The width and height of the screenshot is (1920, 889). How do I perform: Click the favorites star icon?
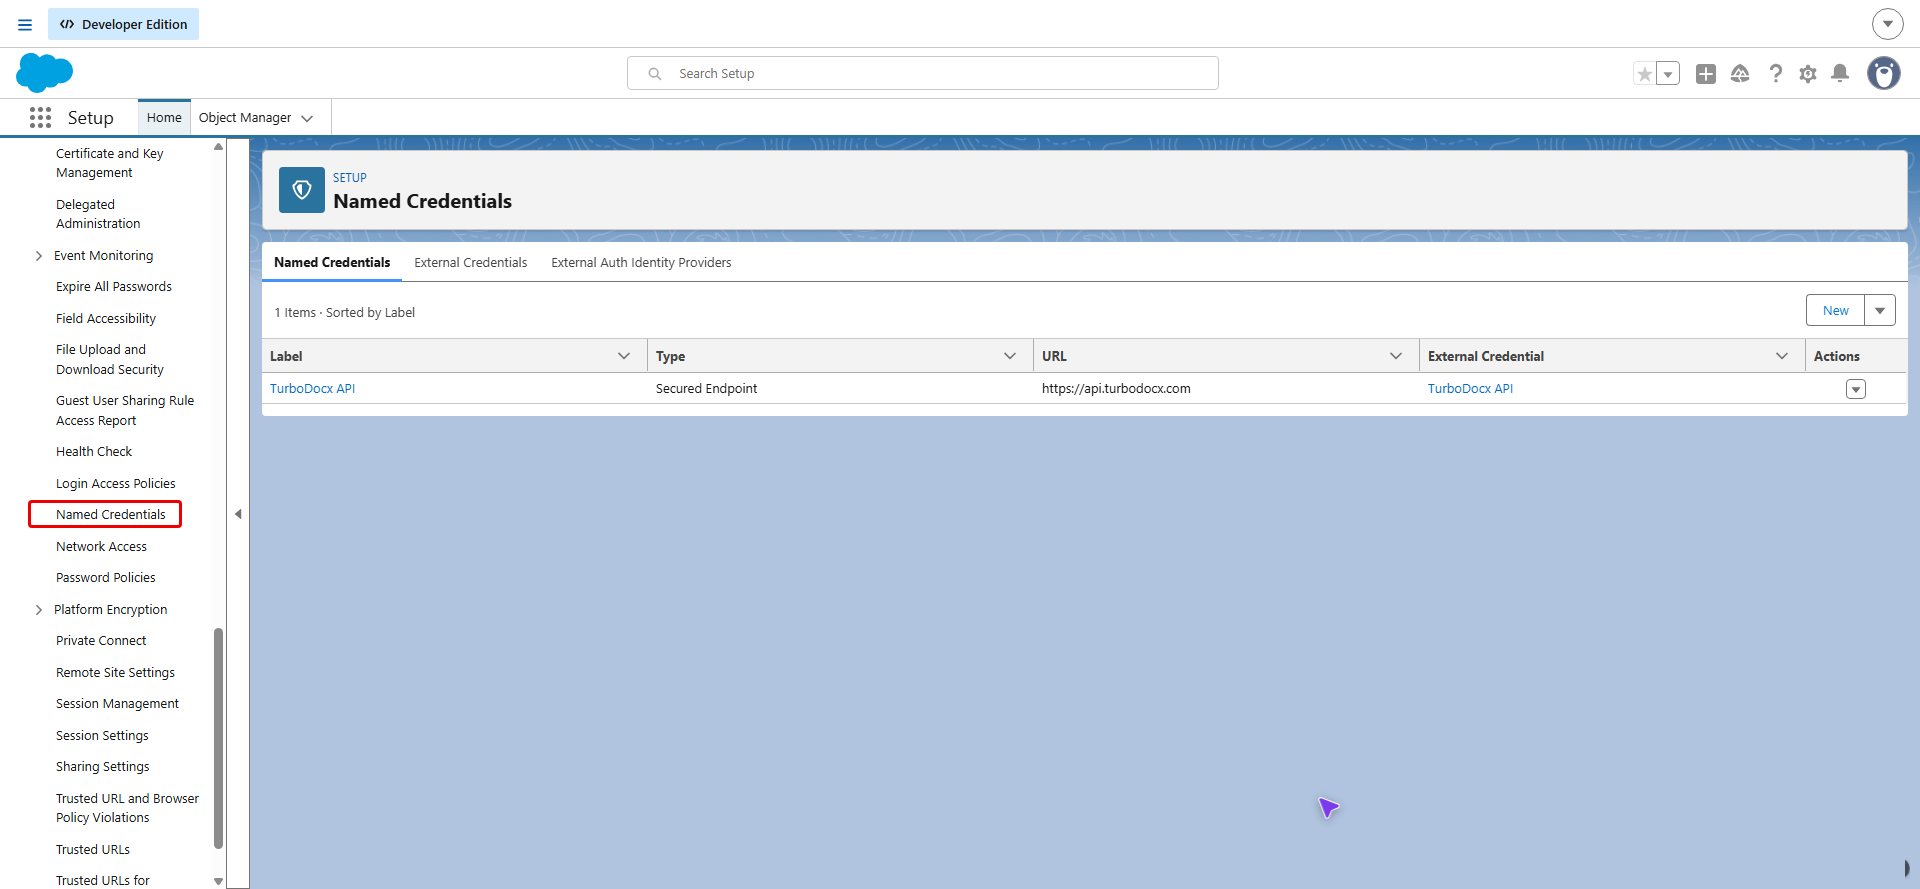pos(1645,74)
